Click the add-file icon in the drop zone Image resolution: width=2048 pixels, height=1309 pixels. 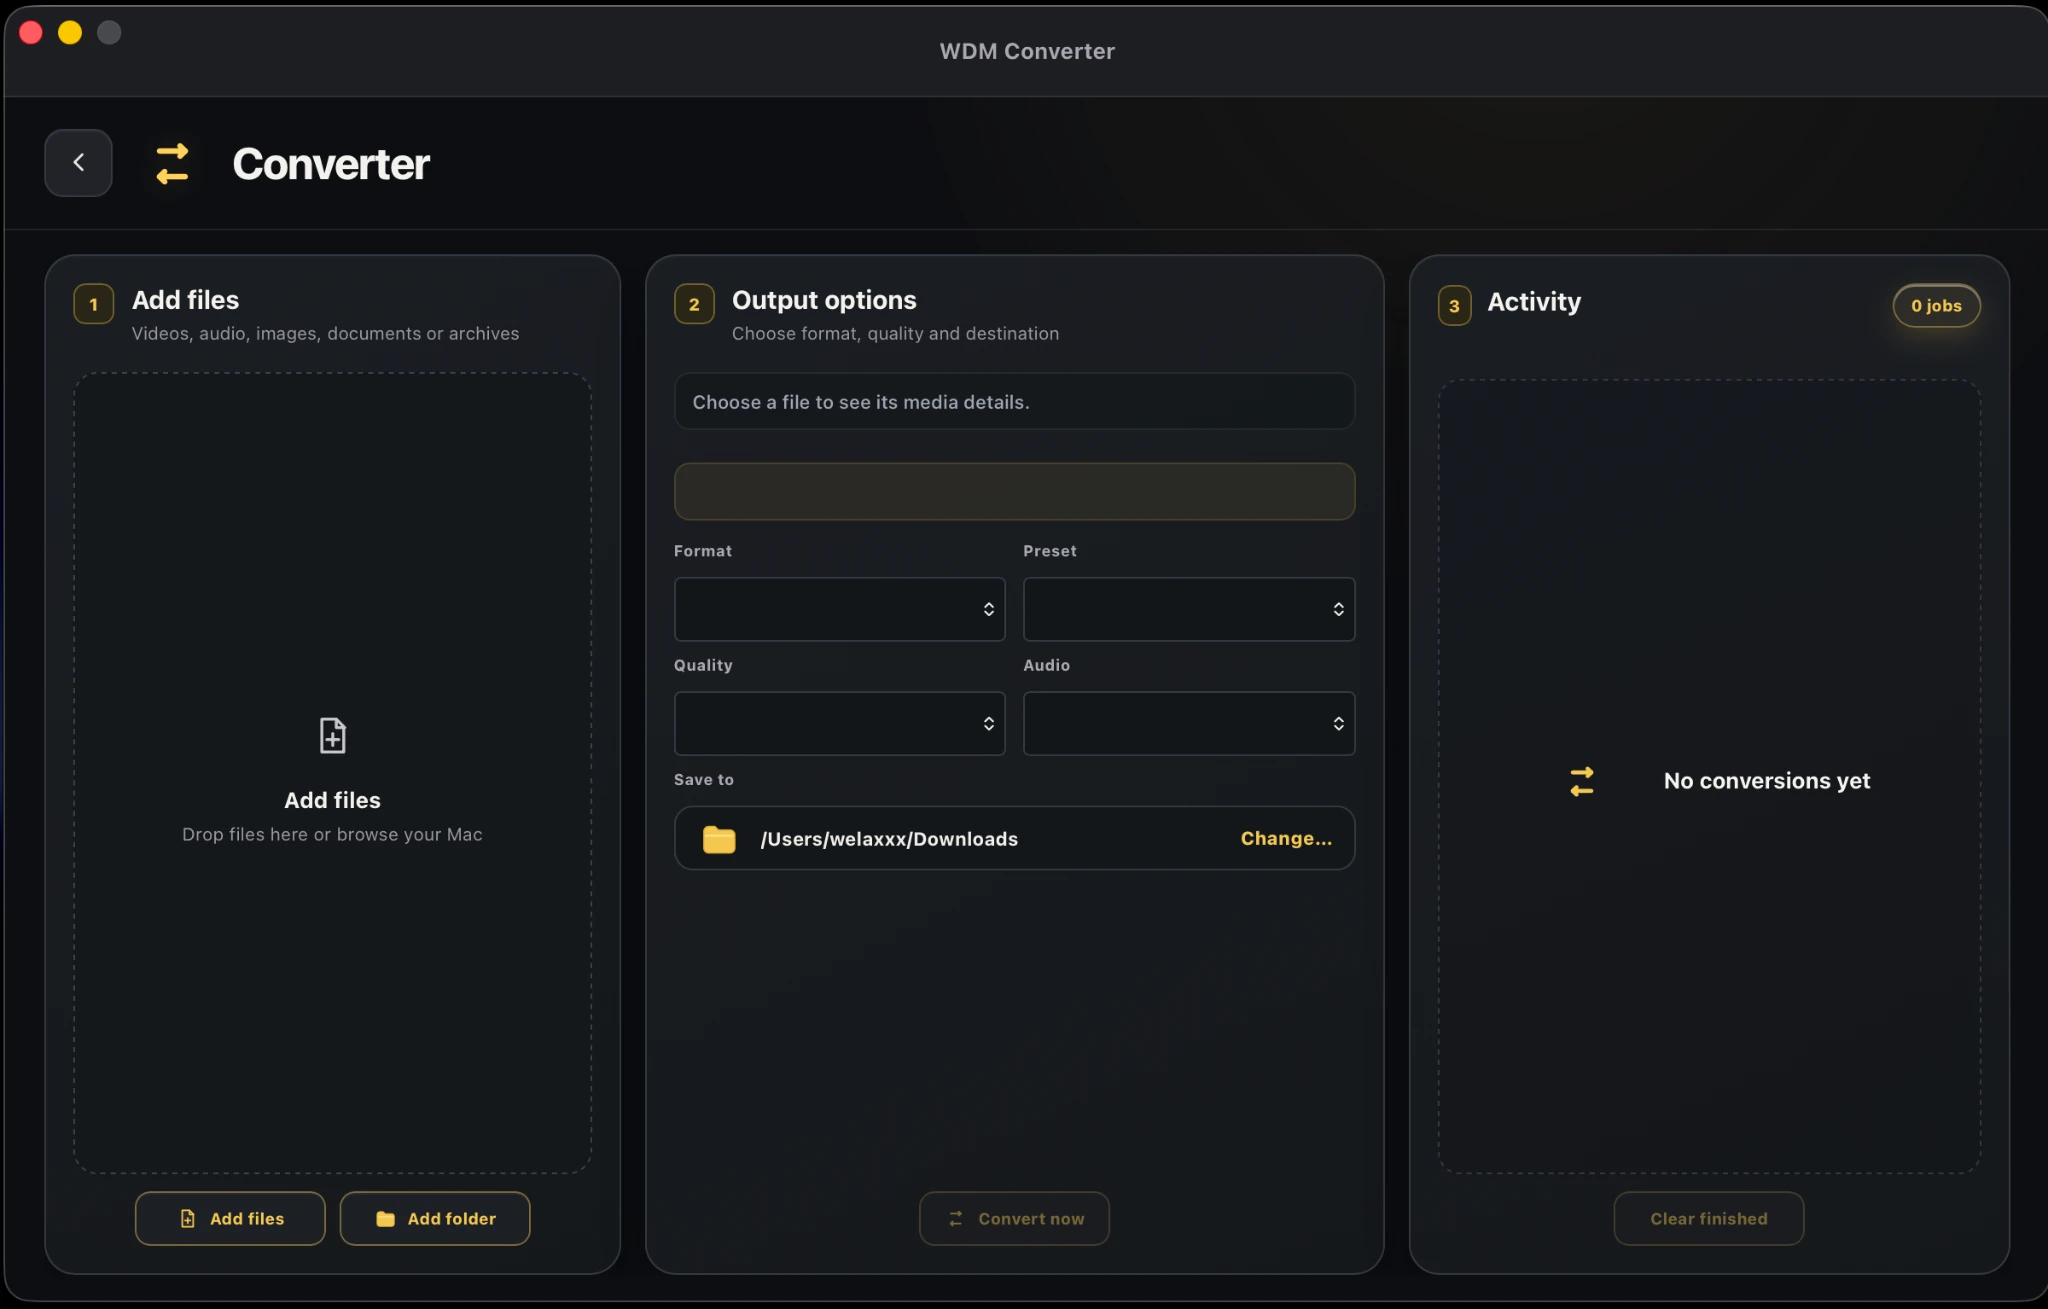click(x=332, y=735)
